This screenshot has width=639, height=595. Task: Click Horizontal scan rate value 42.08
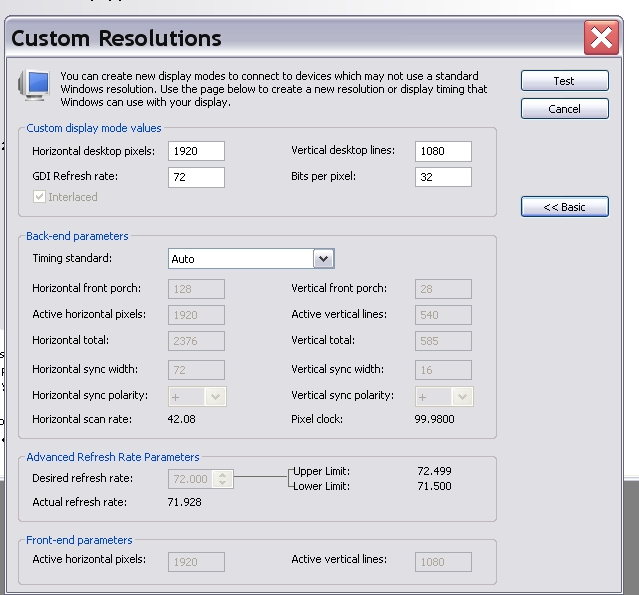pyautogui.click(x=181, y=419)
